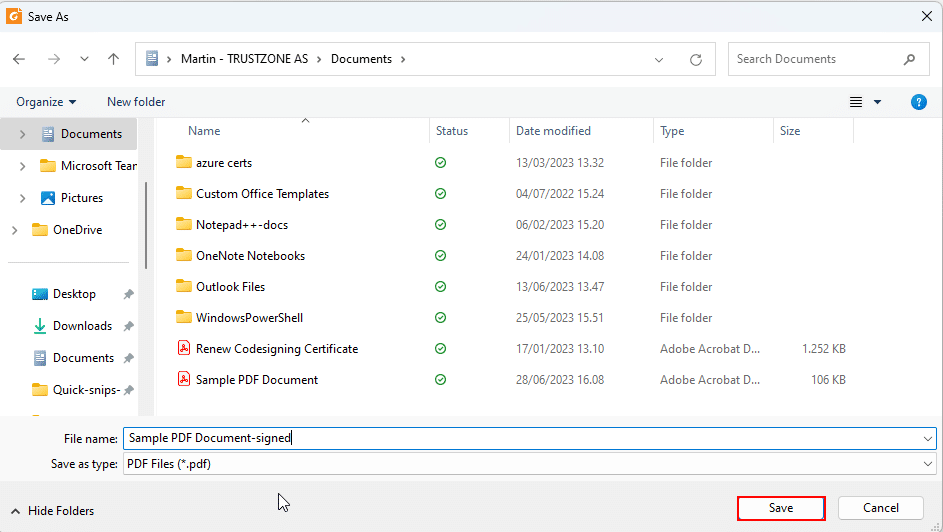Screen dimensions: 943x532
Task: Change view layout icon
Action: (856, 102)
